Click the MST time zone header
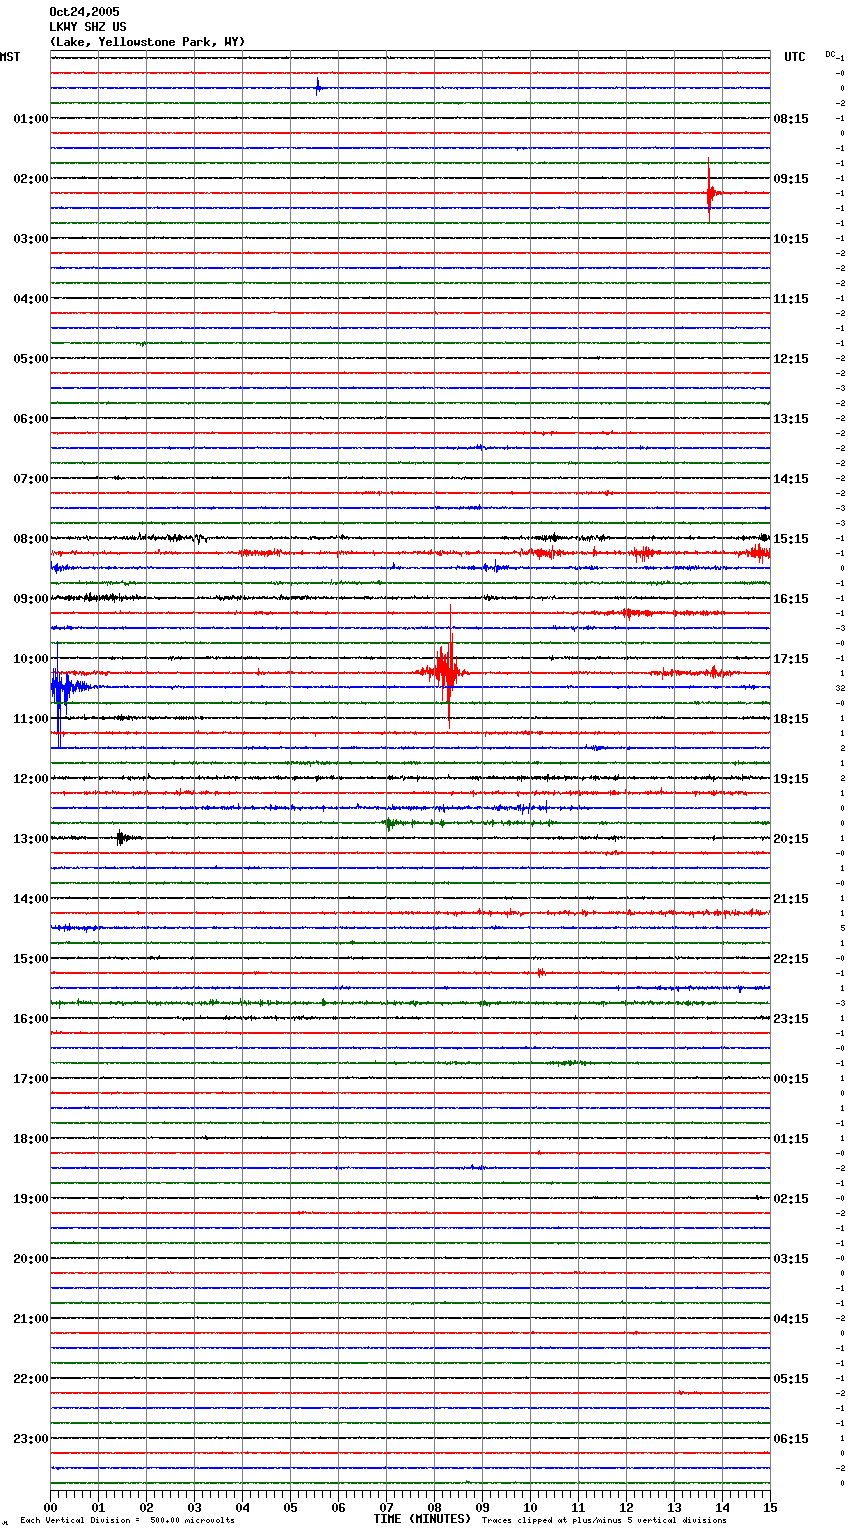 (x=10, y=57)
